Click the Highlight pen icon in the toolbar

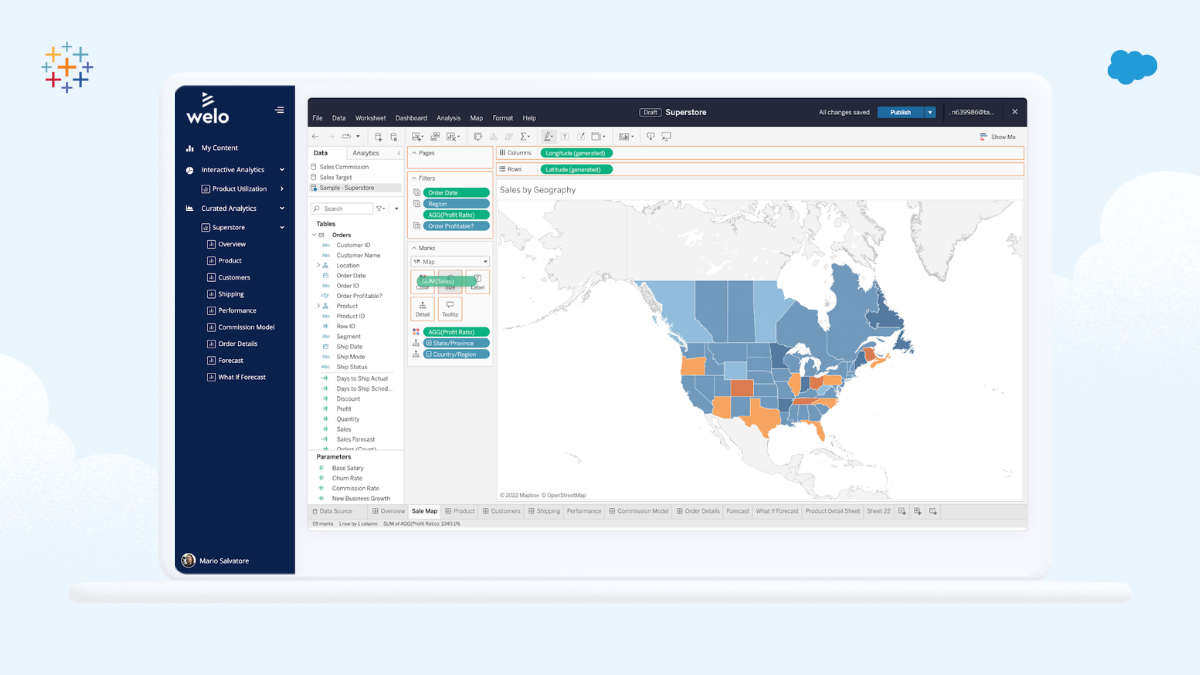click(x=548, y=136)
